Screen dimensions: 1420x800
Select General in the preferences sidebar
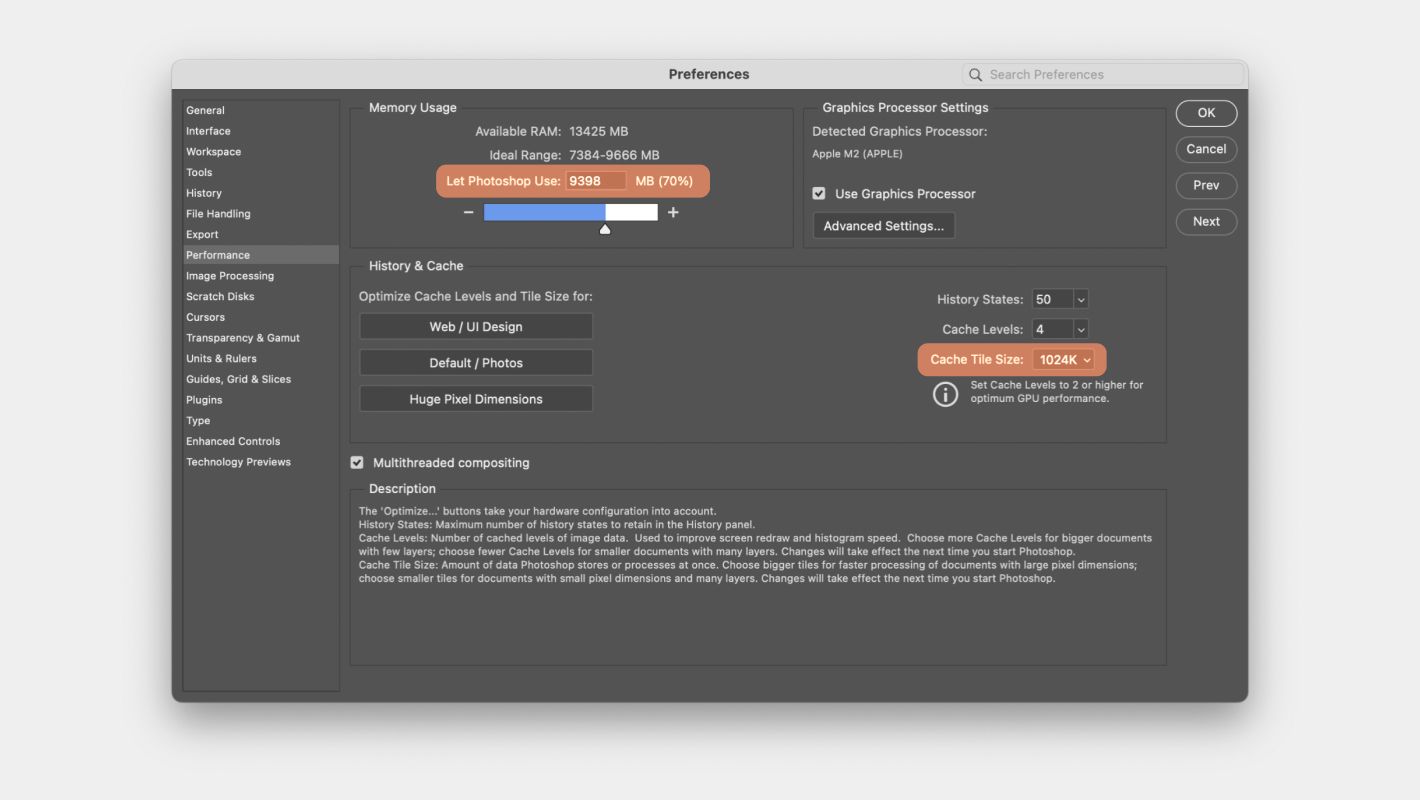pos(205,111)
